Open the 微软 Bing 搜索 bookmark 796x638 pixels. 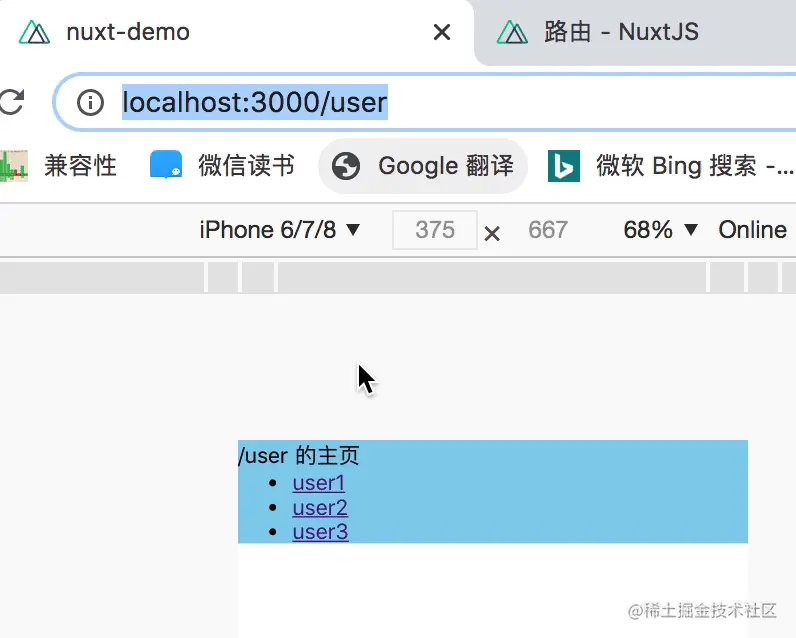[671, 166]
